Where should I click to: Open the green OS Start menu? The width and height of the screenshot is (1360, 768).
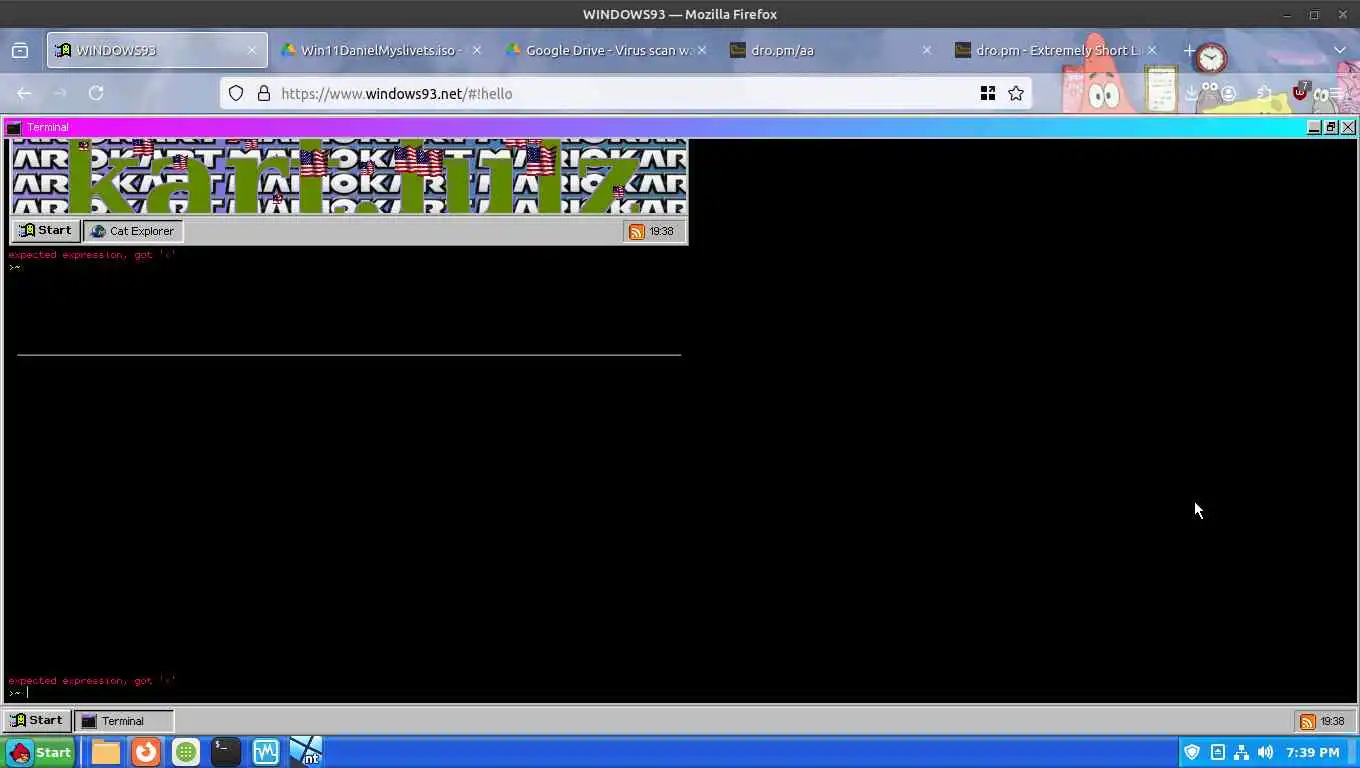point(40,752)
